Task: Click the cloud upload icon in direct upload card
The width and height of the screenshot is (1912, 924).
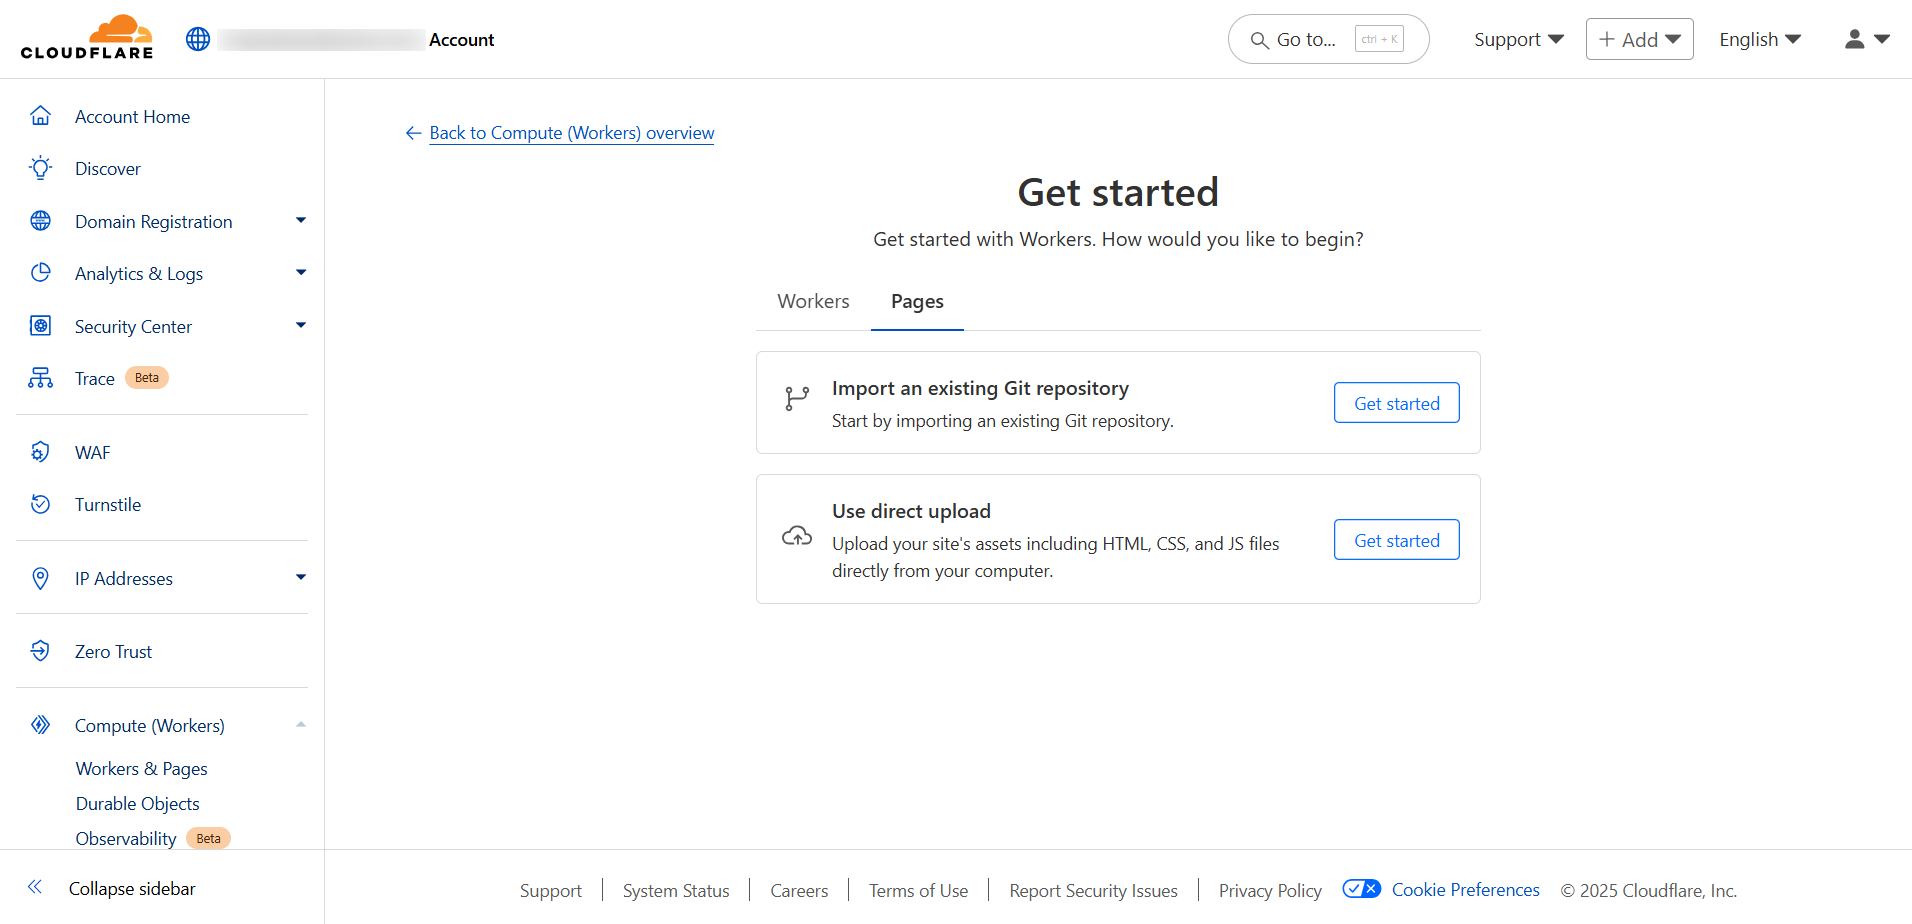Action: tap(797, 537)
